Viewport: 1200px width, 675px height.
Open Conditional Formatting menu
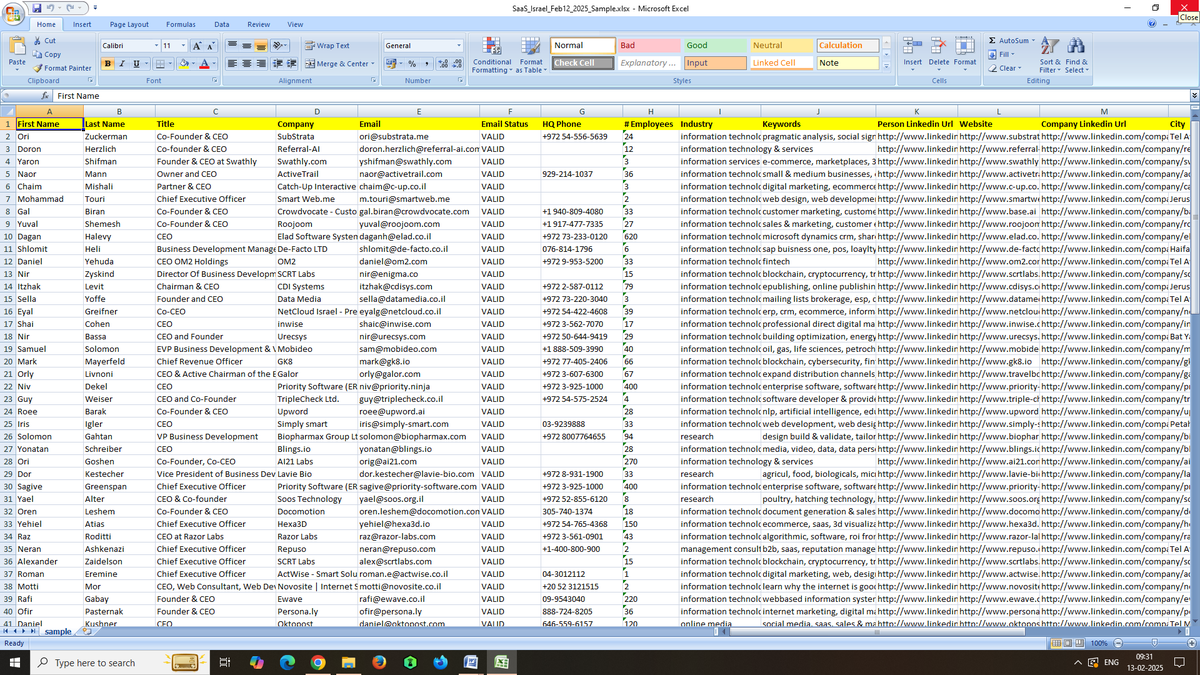pyautogui.click(x=491, y=56)
